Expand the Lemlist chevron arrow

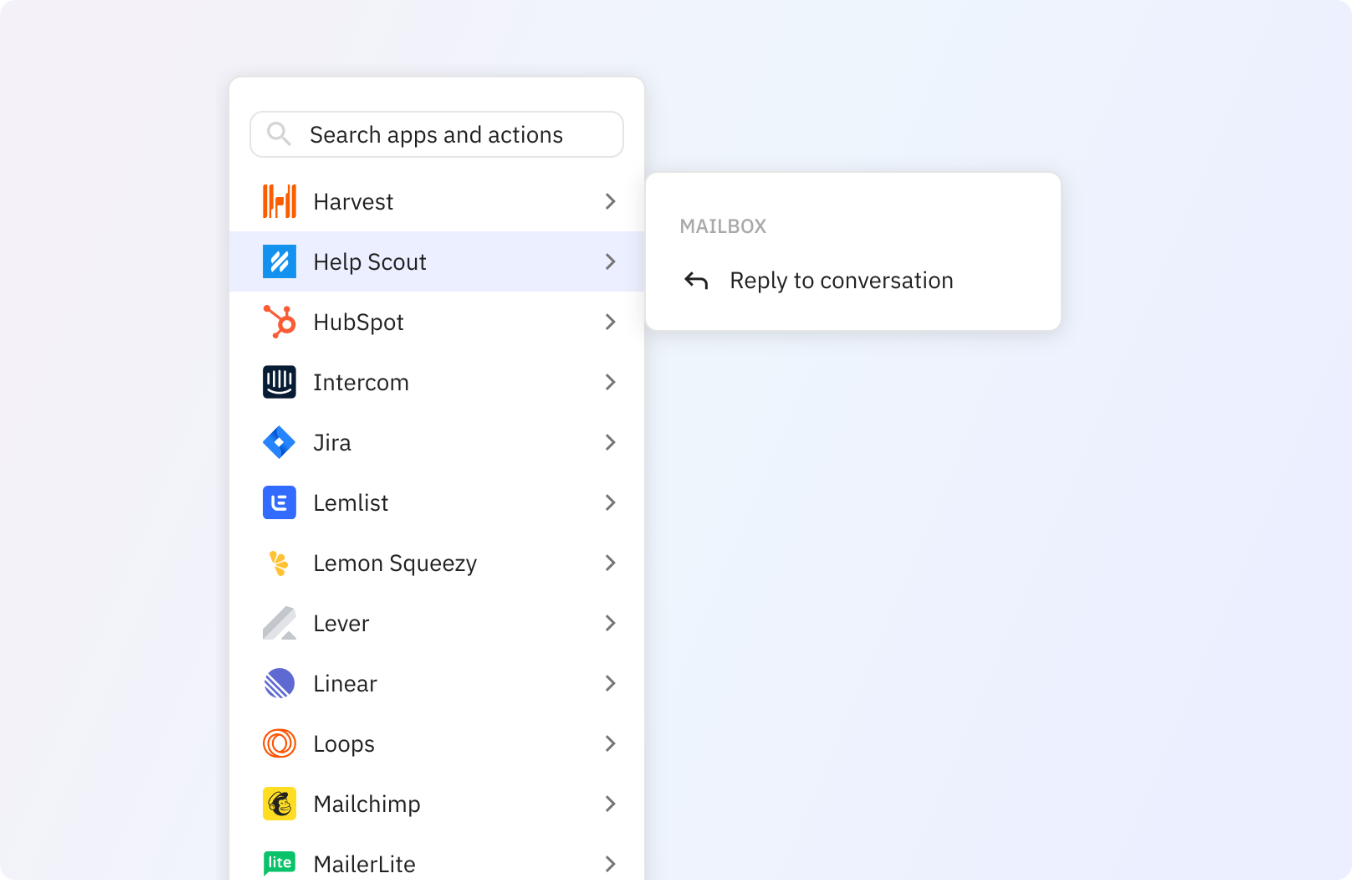click(610, 502)
